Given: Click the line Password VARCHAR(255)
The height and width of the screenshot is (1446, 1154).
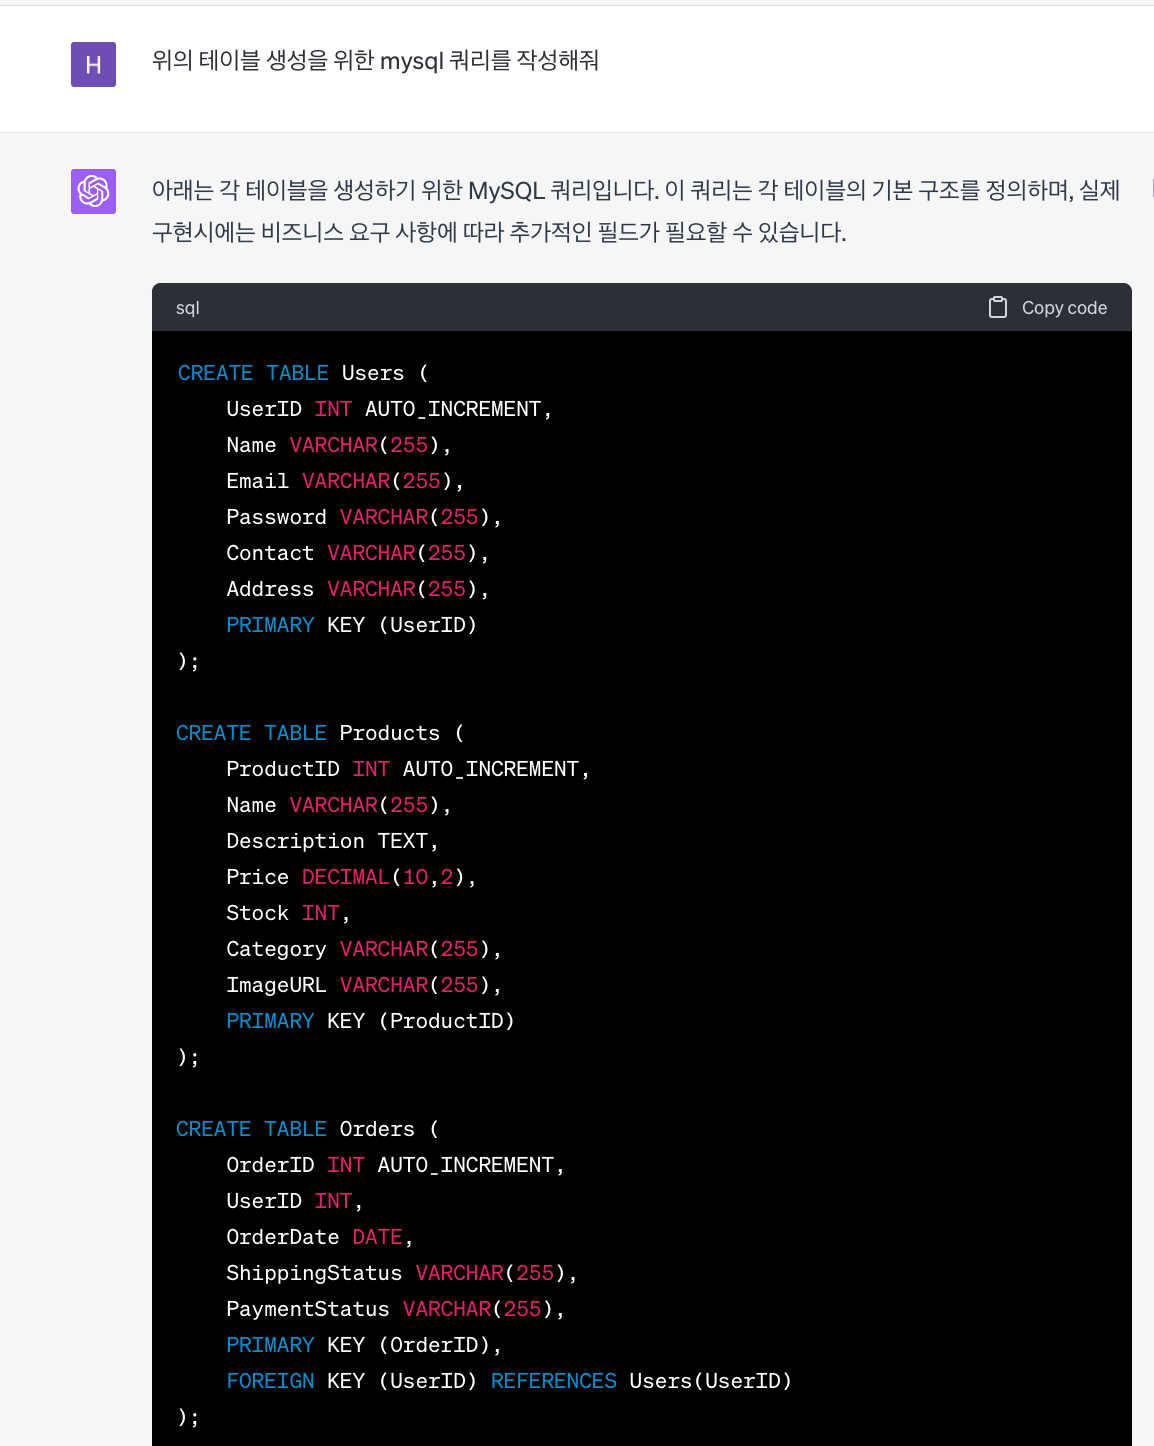Looking at the screenshot, I should tap(364, 517).
